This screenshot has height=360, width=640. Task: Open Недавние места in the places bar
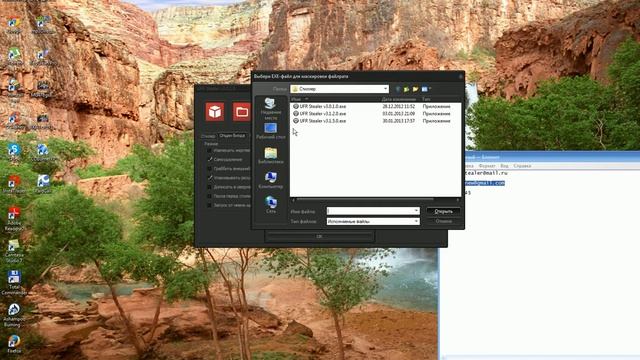tap(271, 109)
